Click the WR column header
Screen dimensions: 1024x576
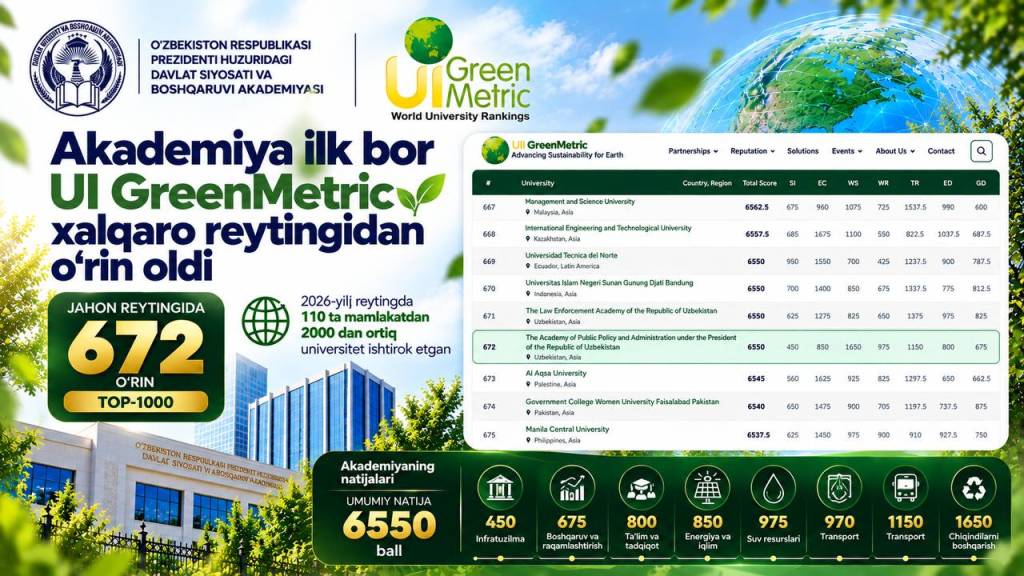(883, 184)
